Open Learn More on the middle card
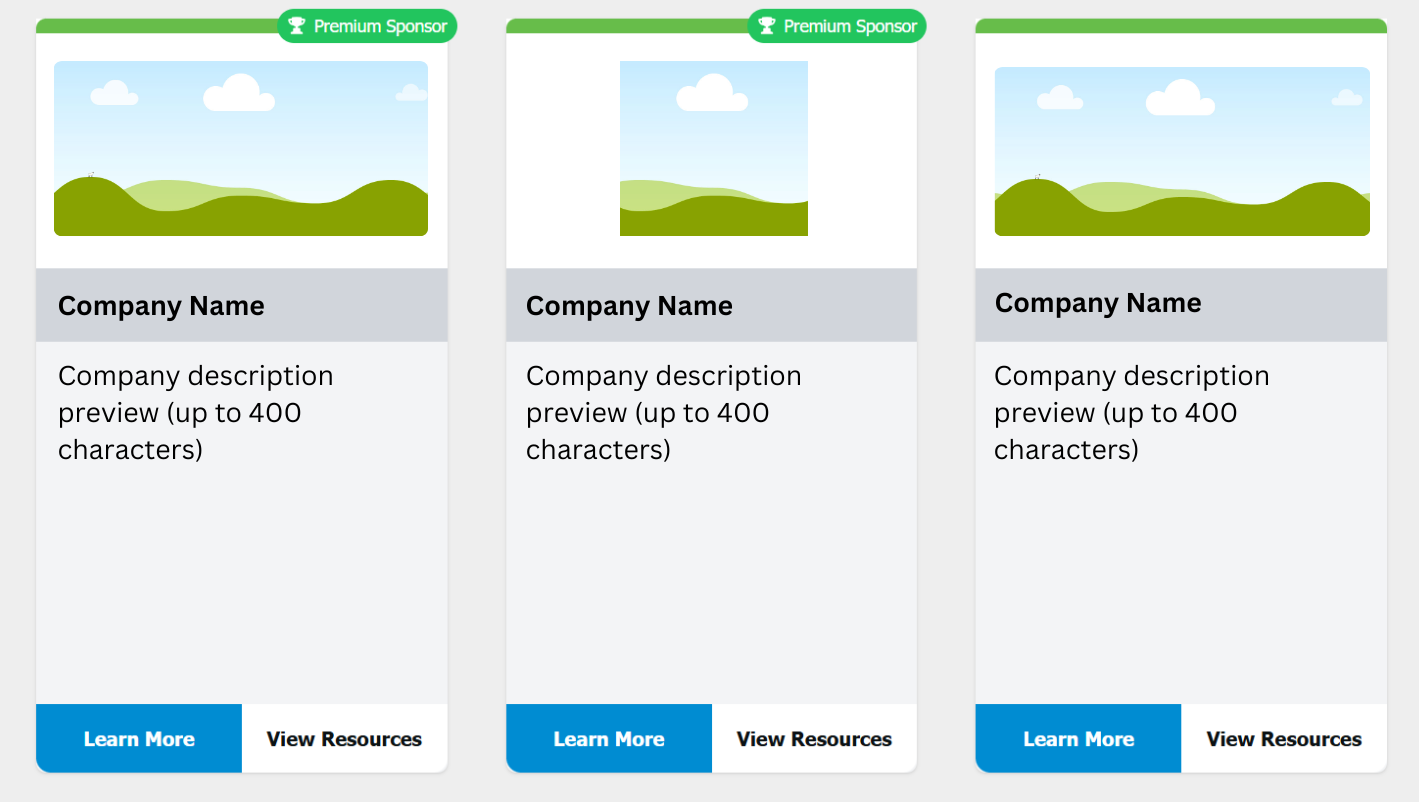The width and height of the screenshot is (1419, 802). pyautogui.click(x=609, y=739)
